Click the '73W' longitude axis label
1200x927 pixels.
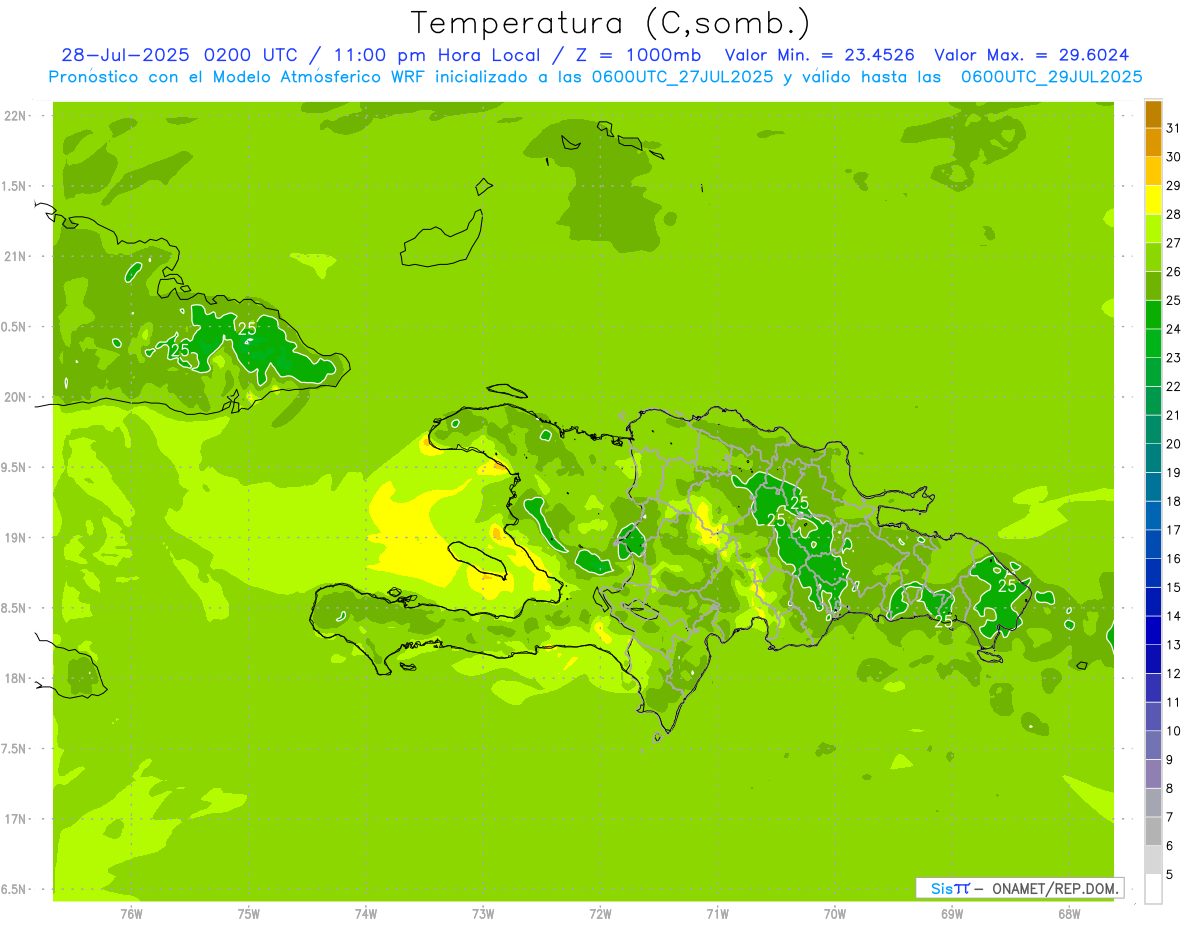click(x=483, y=913)
